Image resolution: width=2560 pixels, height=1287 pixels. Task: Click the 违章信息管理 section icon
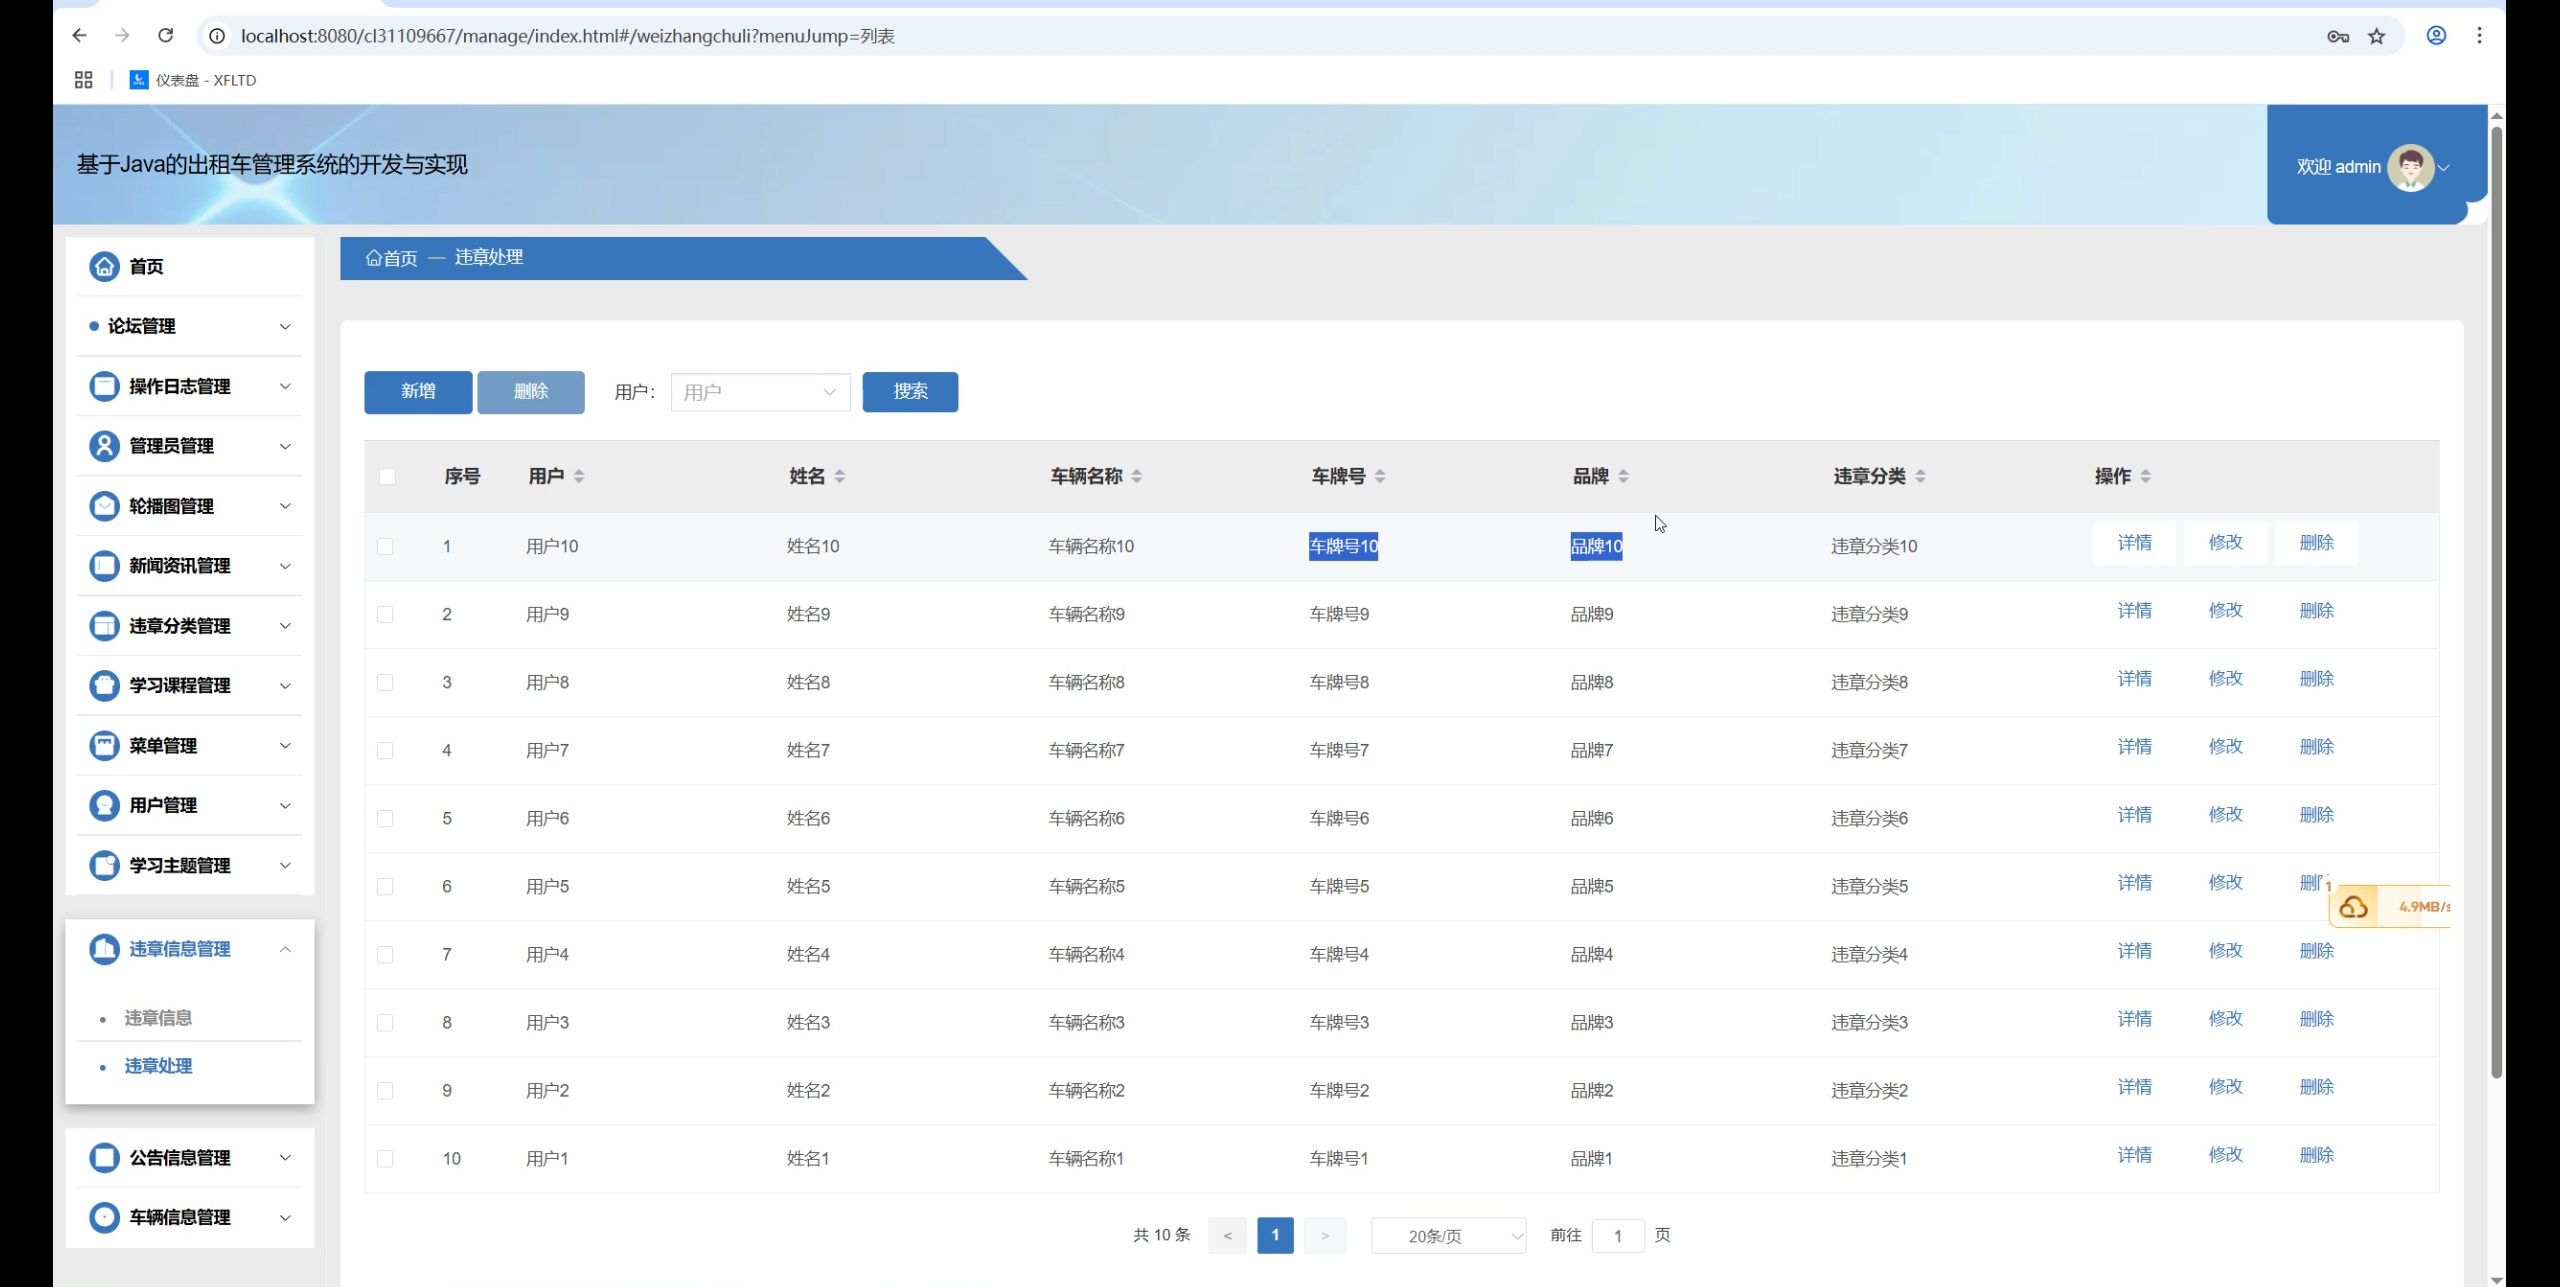[x=105, y=948]
